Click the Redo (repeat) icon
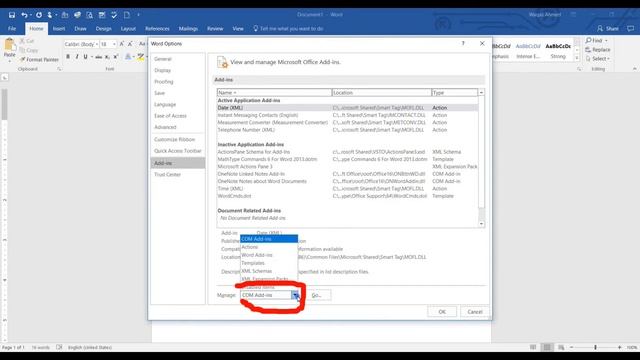Screen dimensions: 640x360 pyautogui.click(x=39, y=15)
